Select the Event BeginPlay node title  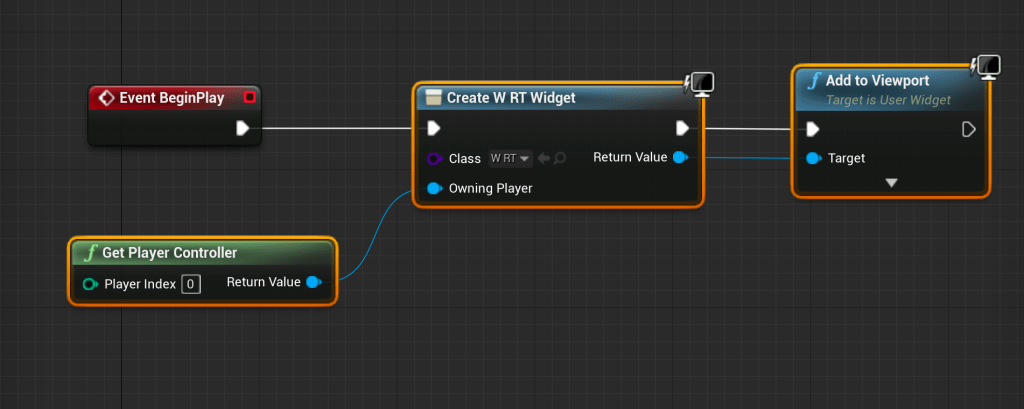point(171,98)
